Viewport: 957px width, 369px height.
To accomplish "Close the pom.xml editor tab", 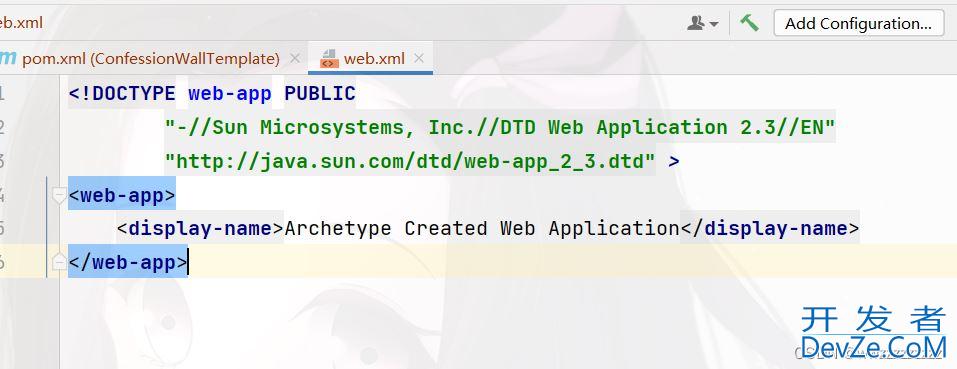I will (295, 59).
